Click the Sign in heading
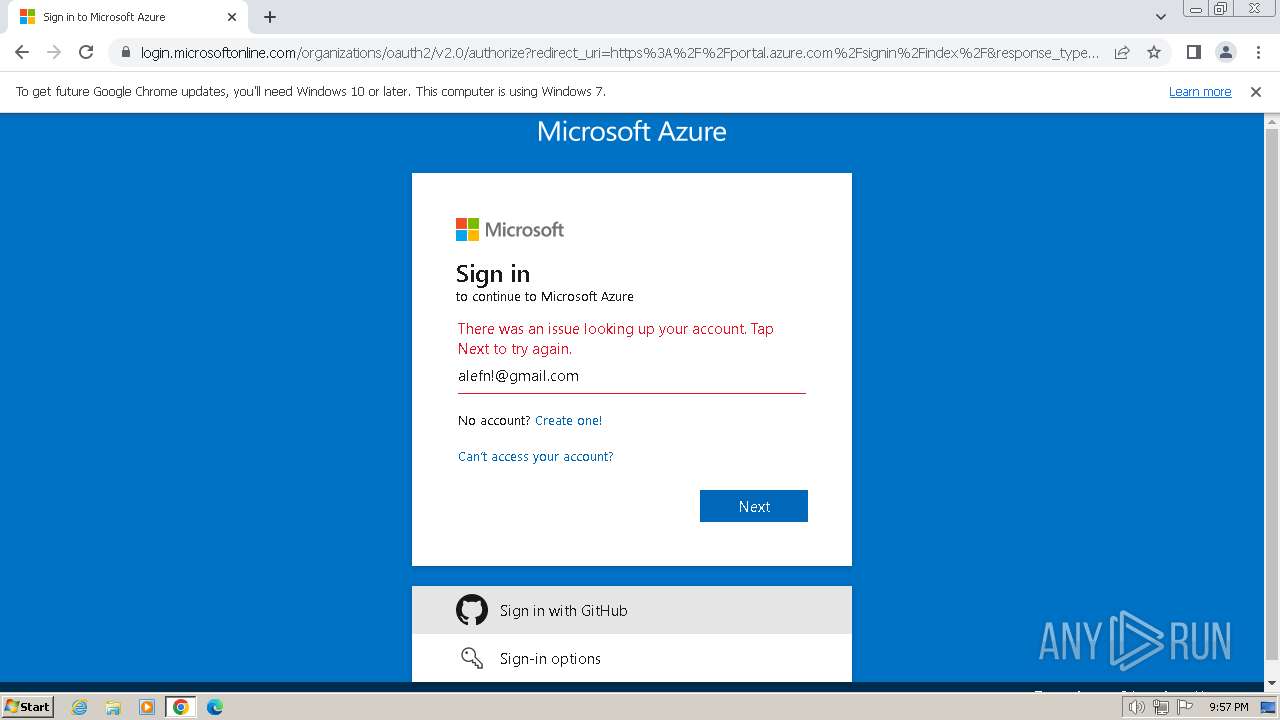 coord(493,273)
